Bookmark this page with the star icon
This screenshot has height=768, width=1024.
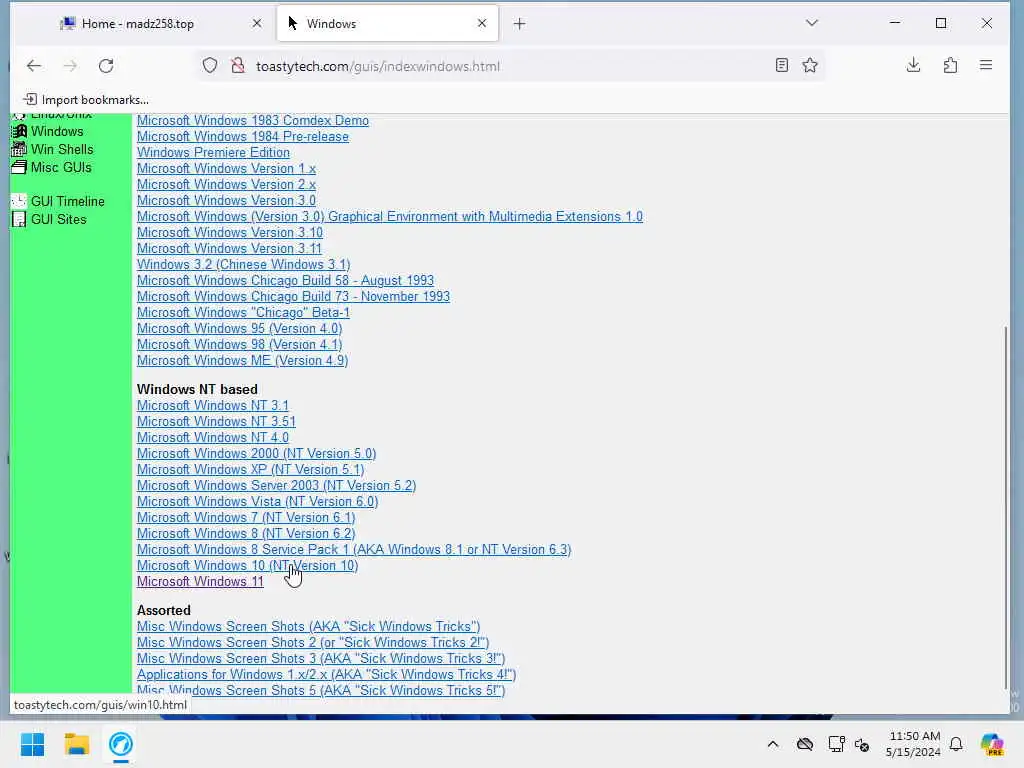(x=810, y=65)
